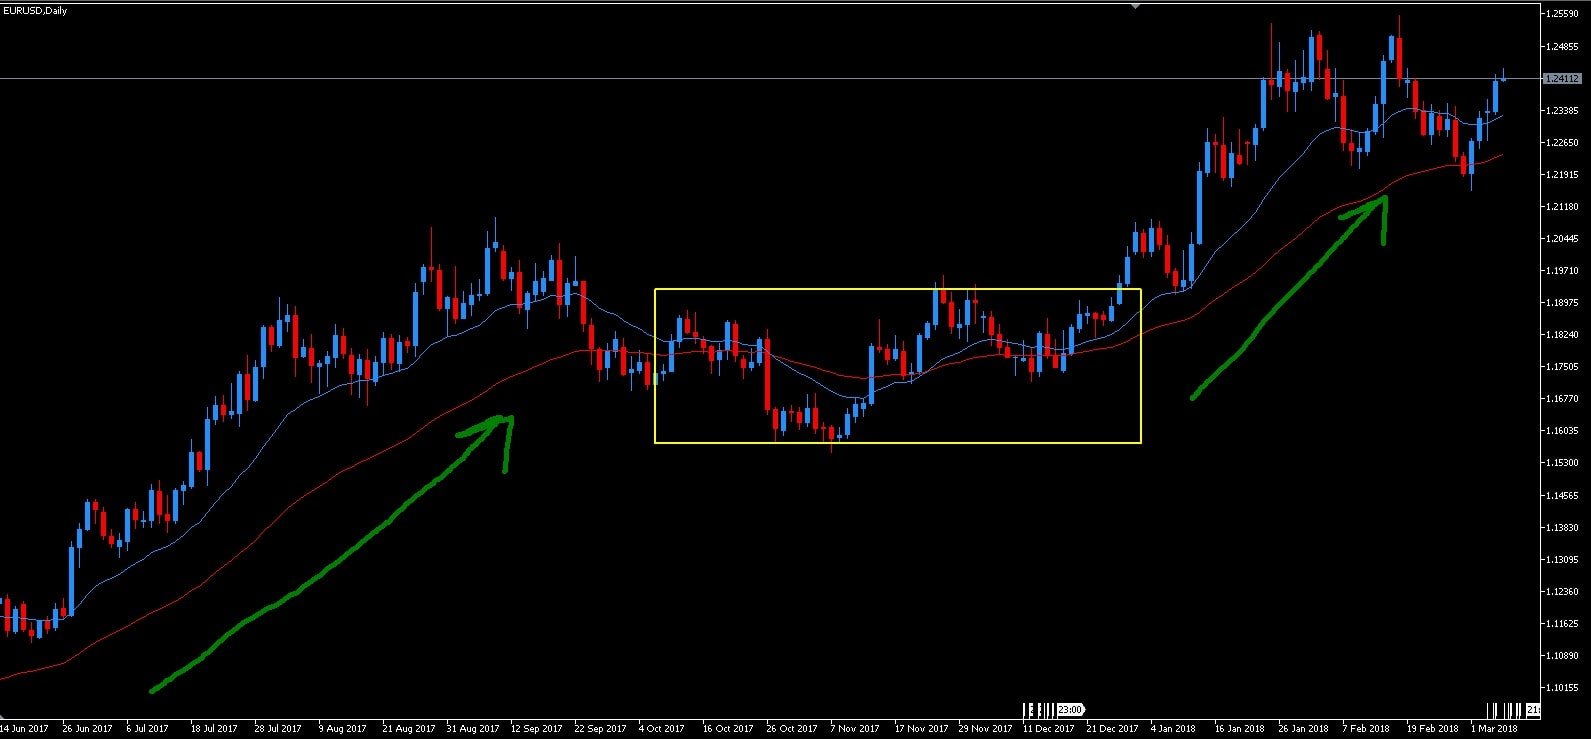Click the 26 Jun 2017 date label
Image resolution: width=1591 pixels, height=739 pixels.
pos(87,728)
